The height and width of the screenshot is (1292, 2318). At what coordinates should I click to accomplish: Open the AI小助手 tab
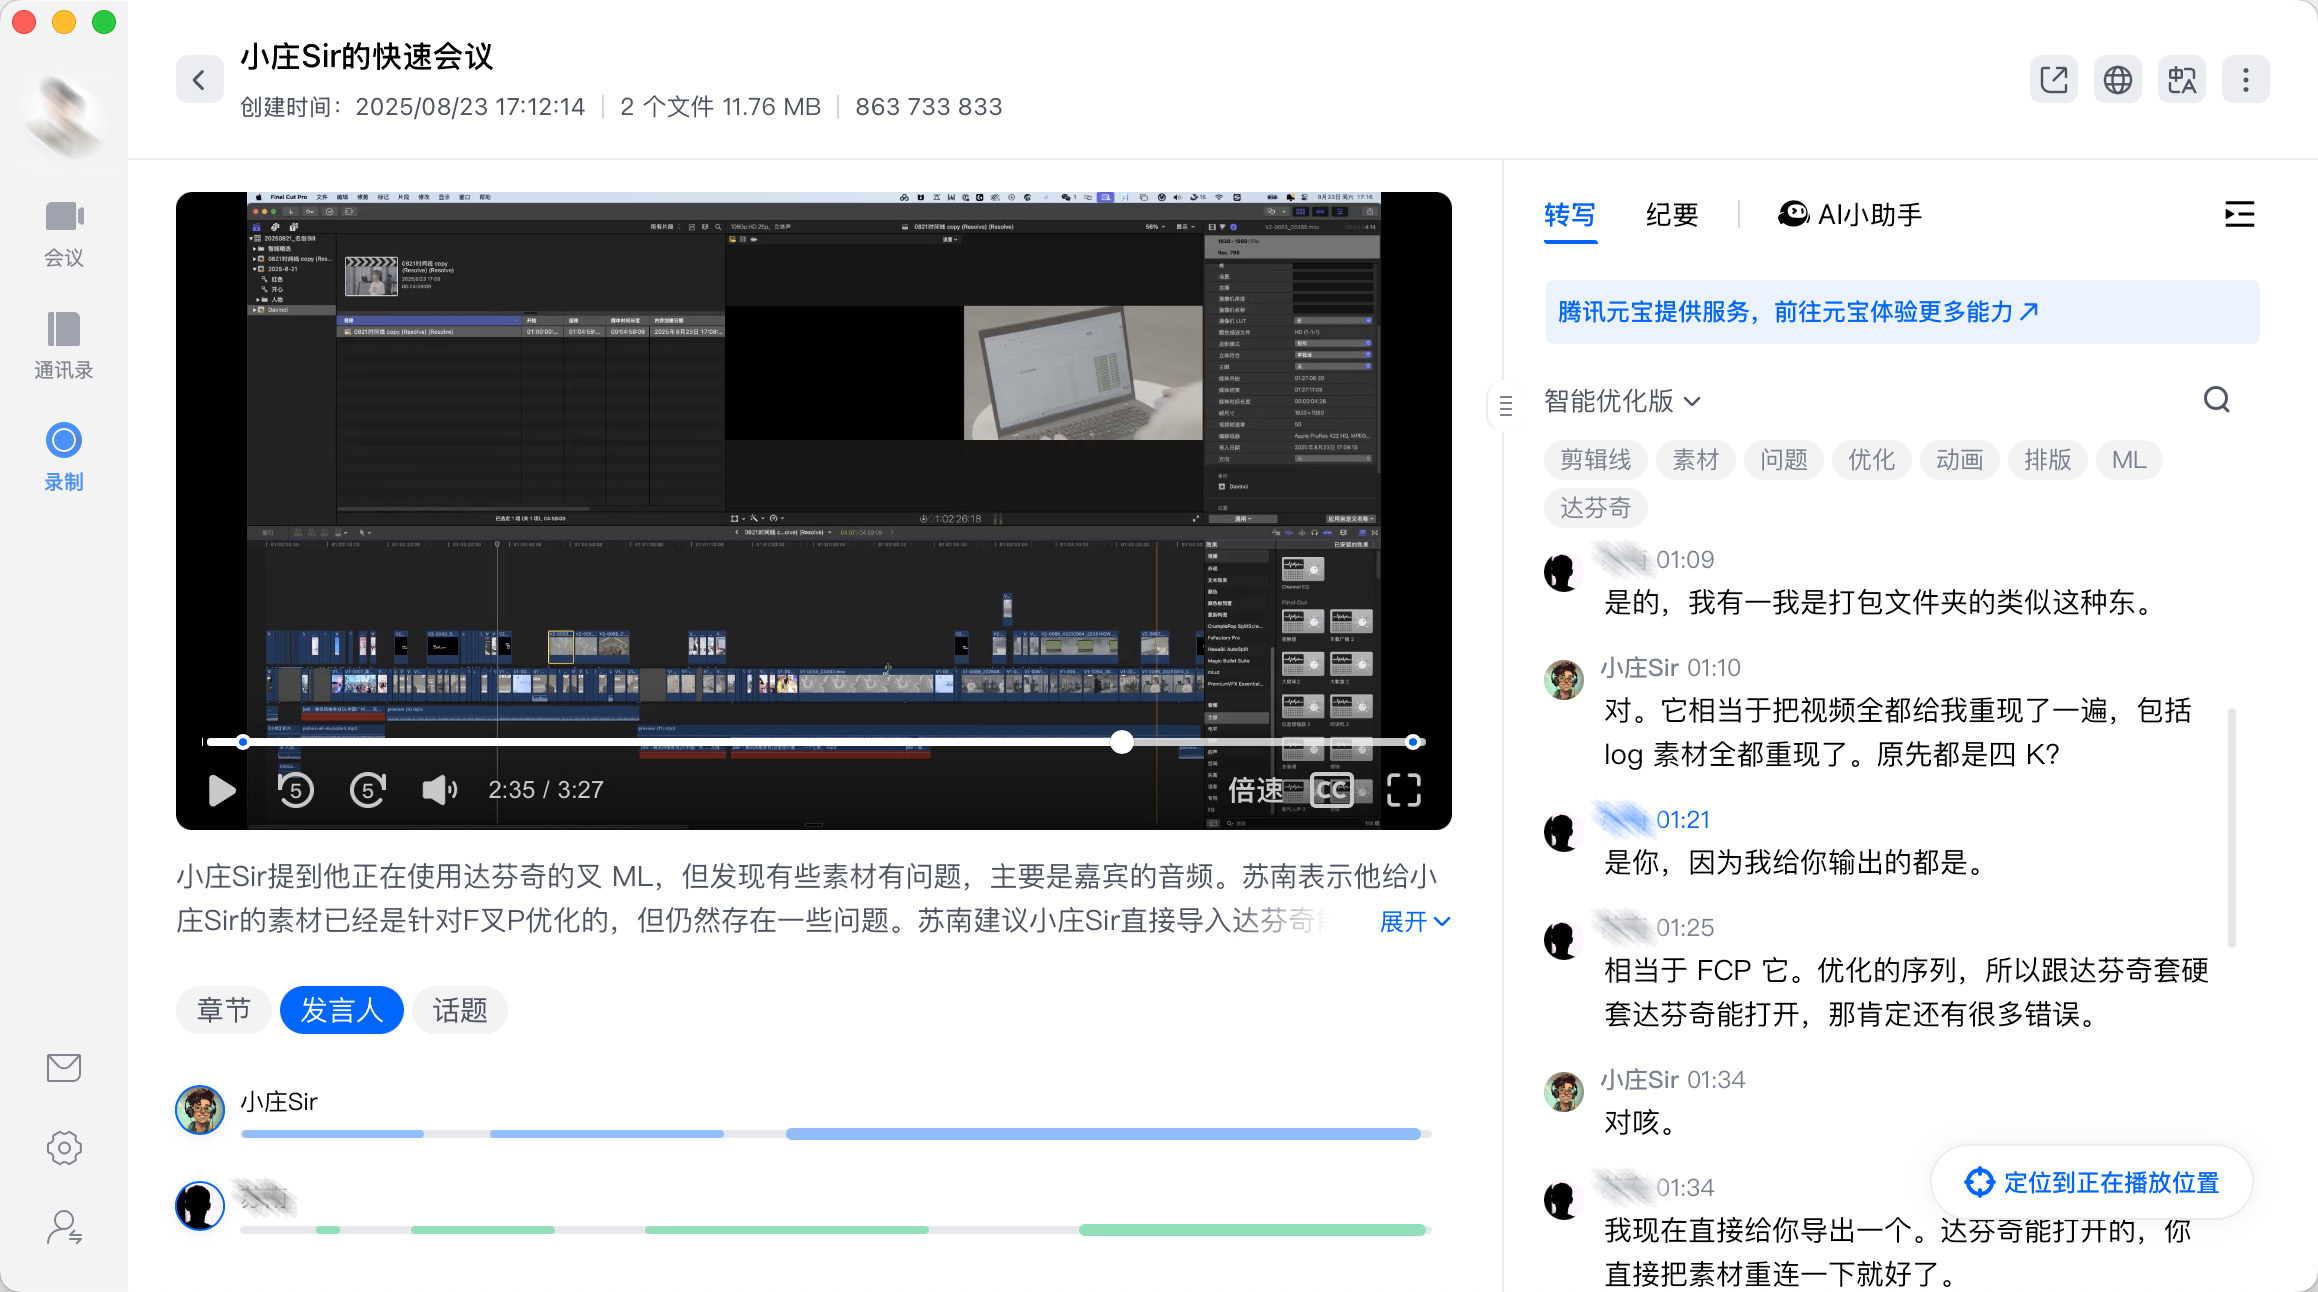point(1850,215)
